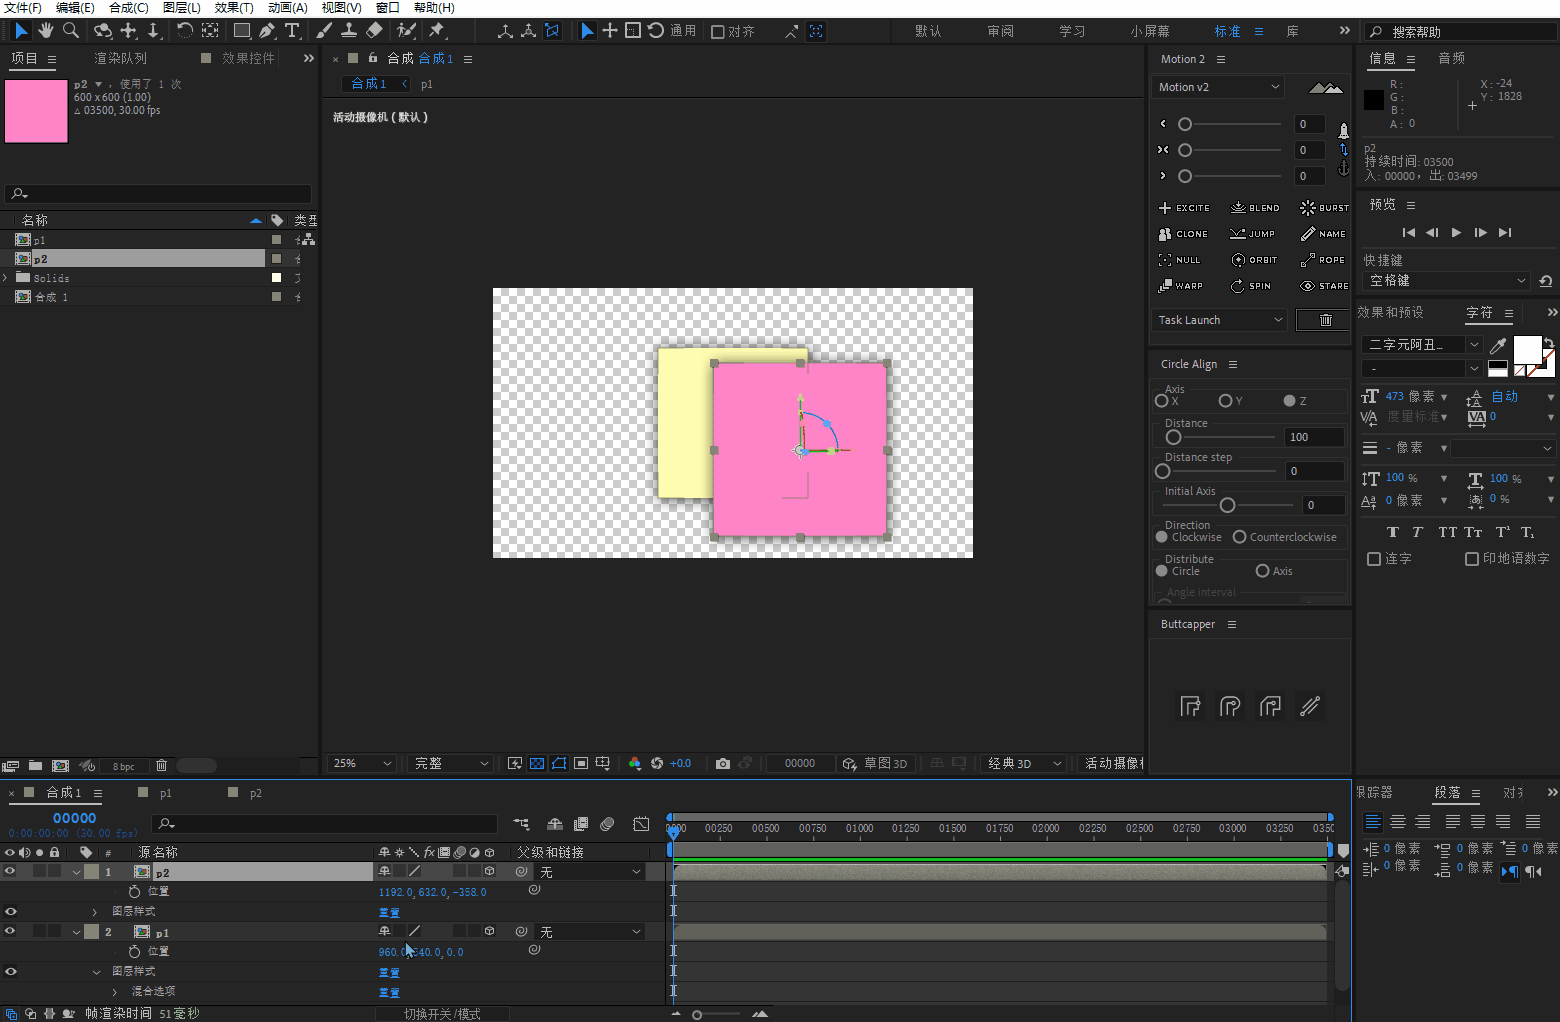Click the p2 position value
Viewport: 1560px width, 1022px height.
432,892
